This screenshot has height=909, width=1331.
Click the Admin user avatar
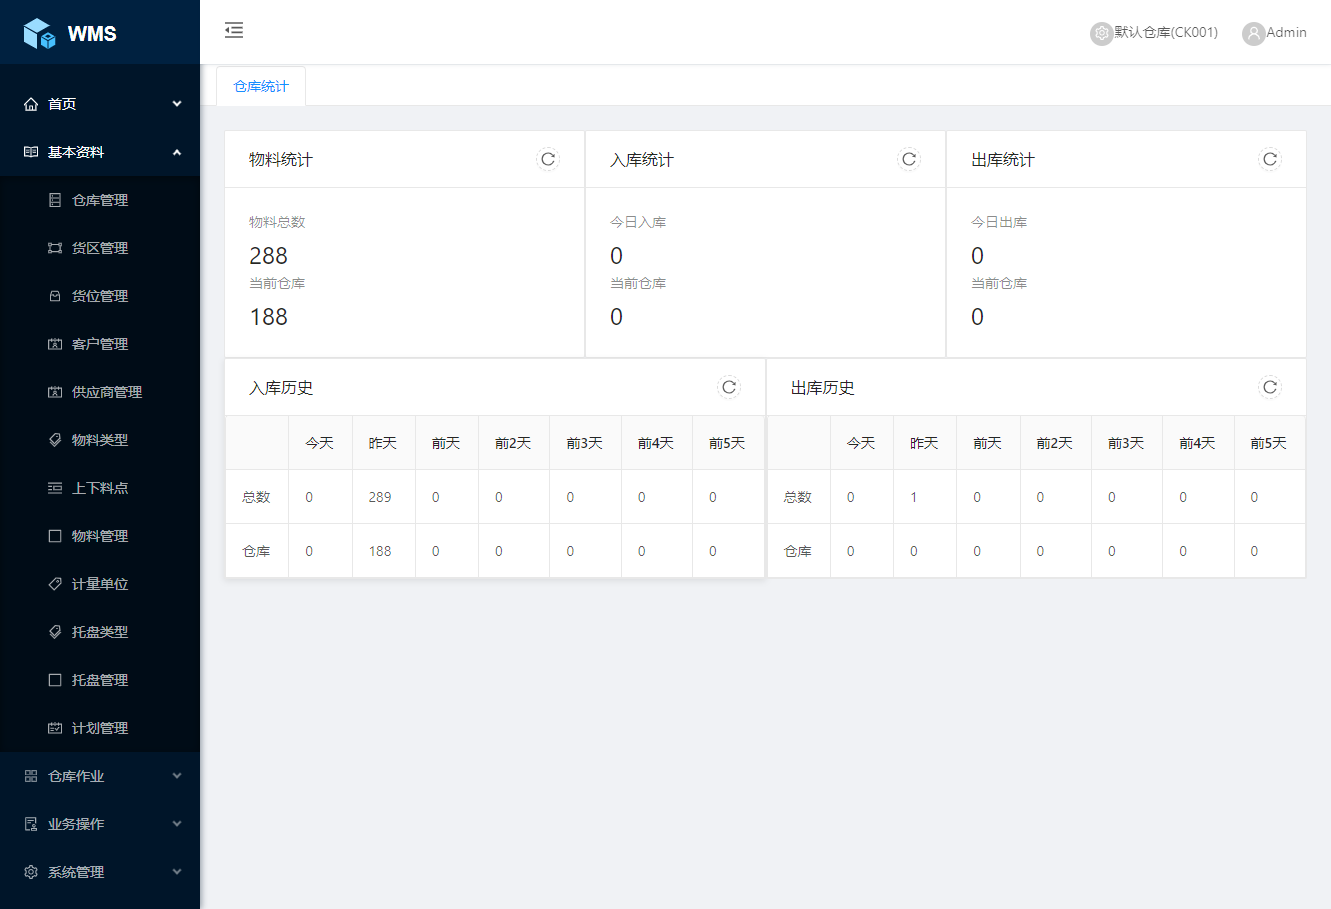[1253, 33]
